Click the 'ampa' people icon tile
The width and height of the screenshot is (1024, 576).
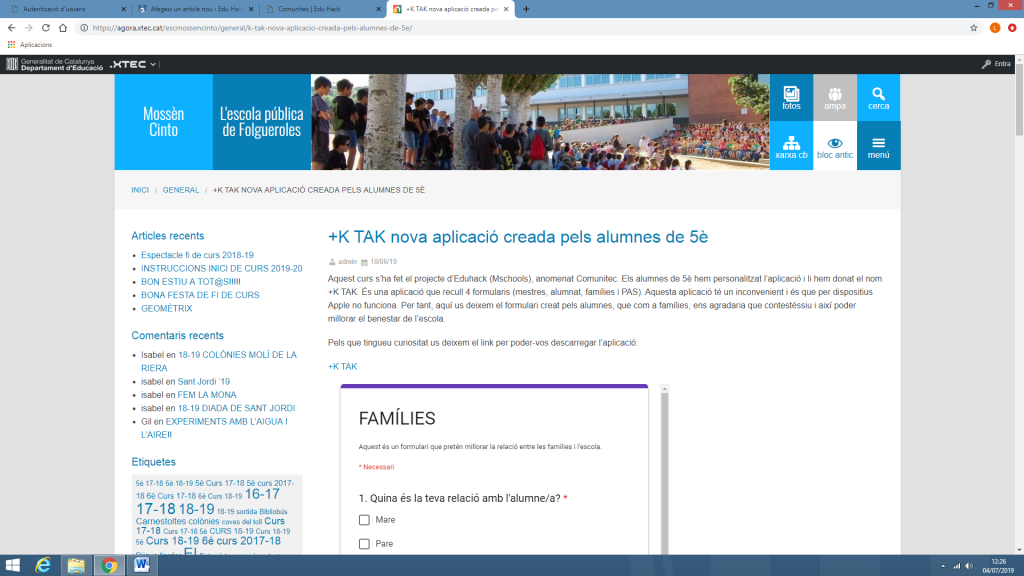click(835, 97)
